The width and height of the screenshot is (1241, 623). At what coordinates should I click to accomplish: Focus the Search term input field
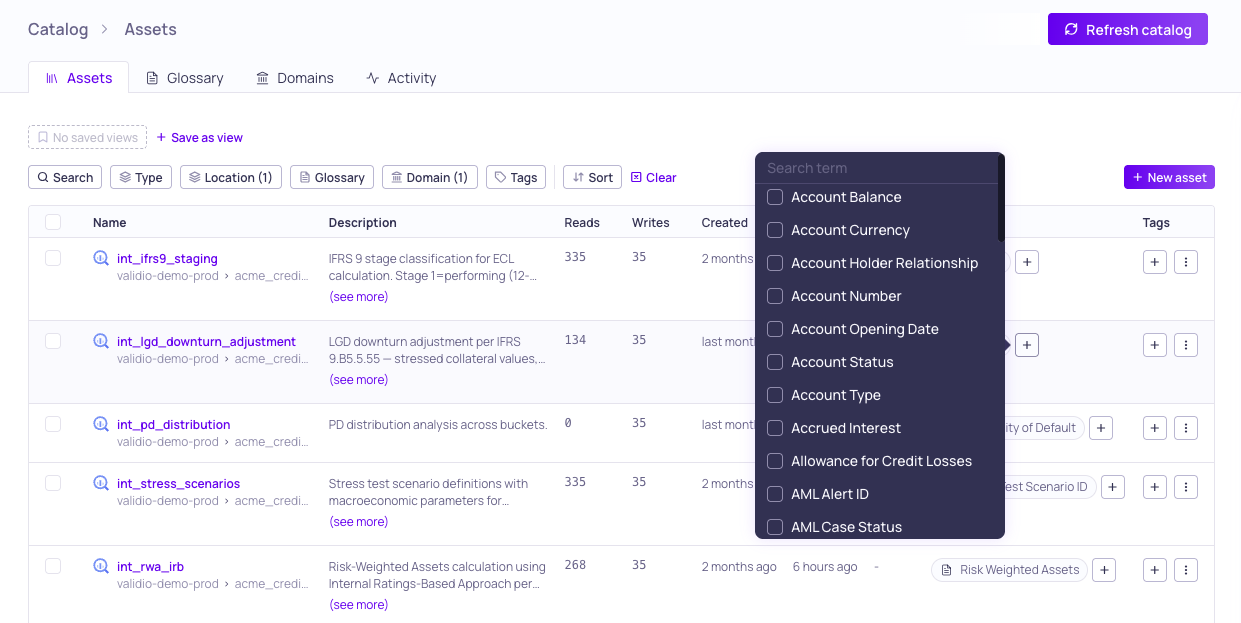tap(877, 168)
